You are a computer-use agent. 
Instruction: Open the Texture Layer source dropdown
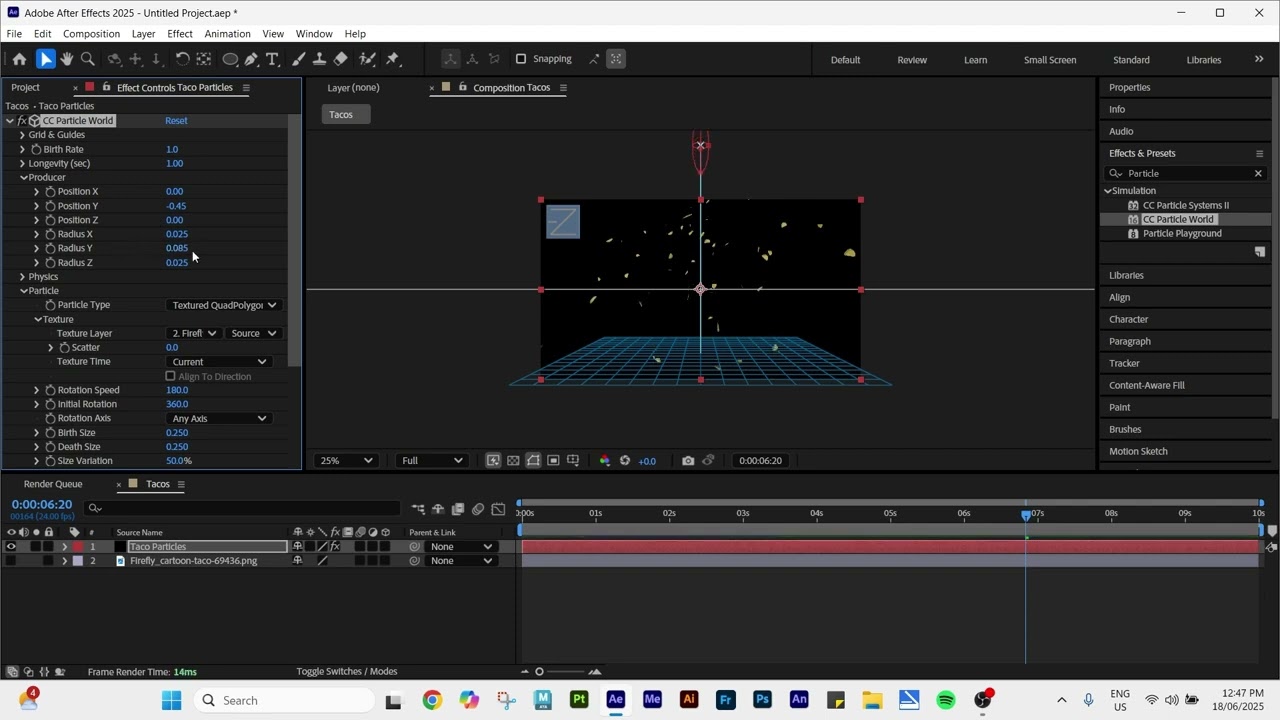pos(253,333)
